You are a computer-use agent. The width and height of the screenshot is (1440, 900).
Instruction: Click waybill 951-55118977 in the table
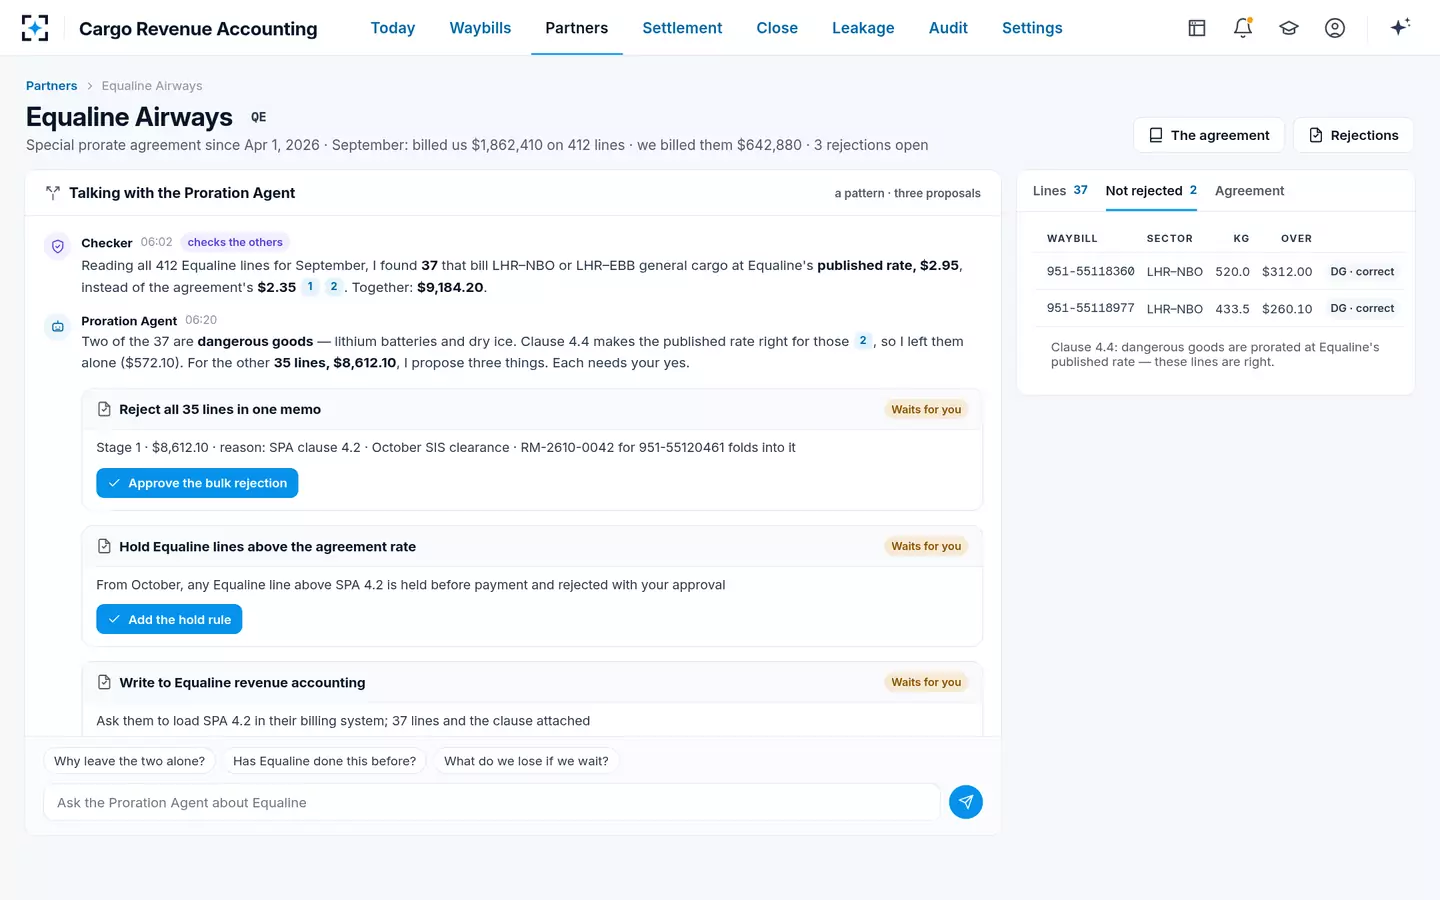(x=1090, y=309)
